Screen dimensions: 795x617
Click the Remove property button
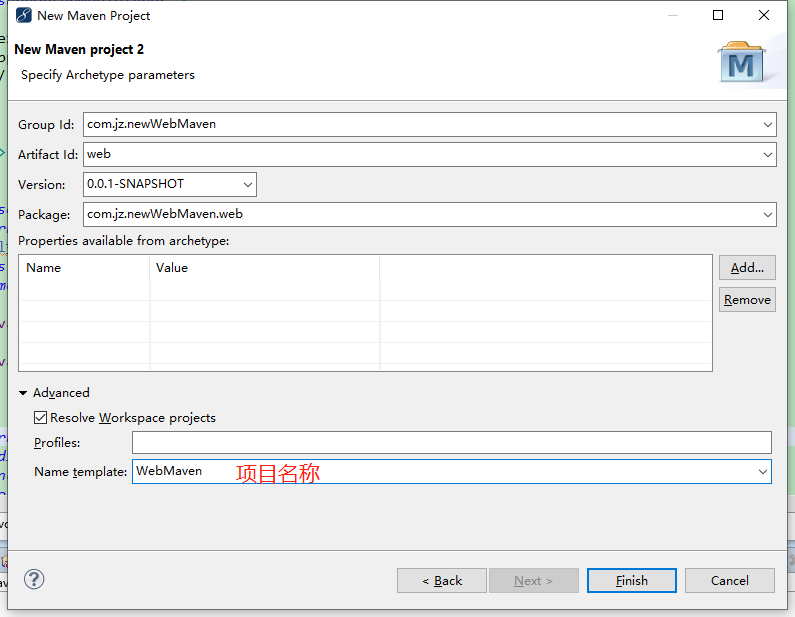[747, 300]
